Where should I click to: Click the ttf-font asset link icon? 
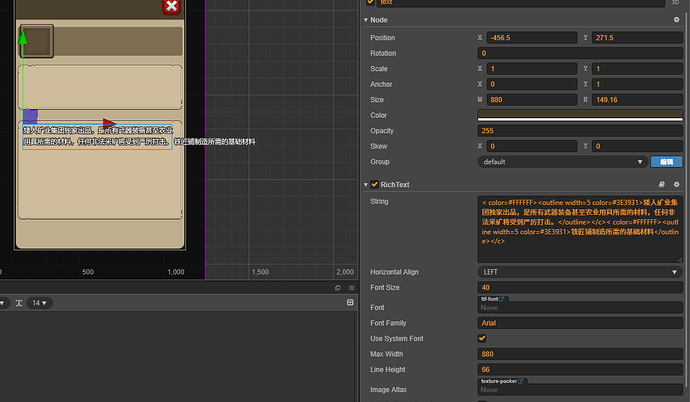click(501, 299)
